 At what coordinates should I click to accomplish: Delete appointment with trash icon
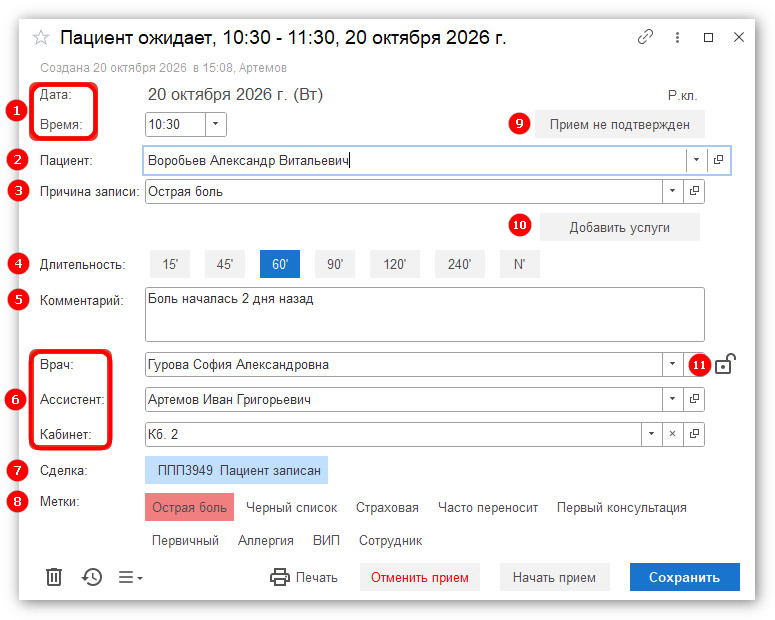coord(54,576)
